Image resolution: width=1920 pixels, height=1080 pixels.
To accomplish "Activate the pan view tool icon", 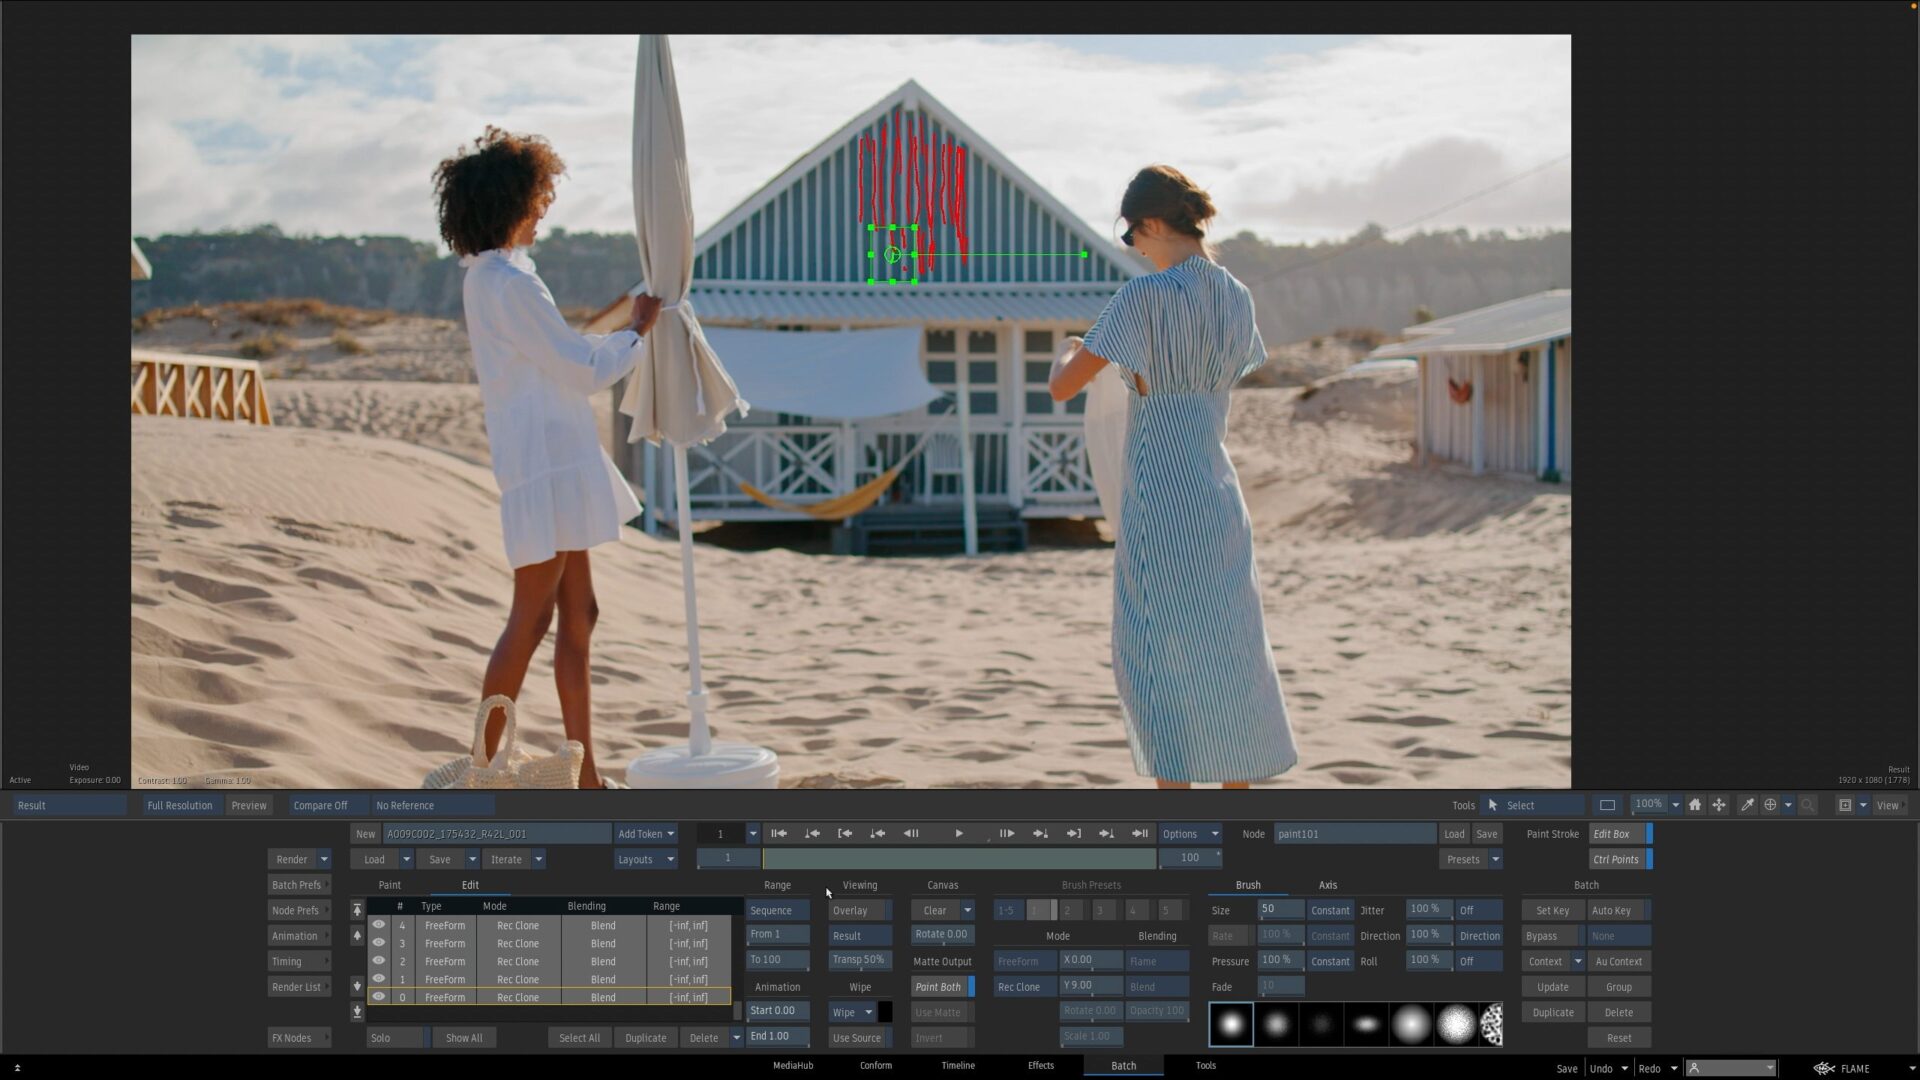I will click(1719, 804).
